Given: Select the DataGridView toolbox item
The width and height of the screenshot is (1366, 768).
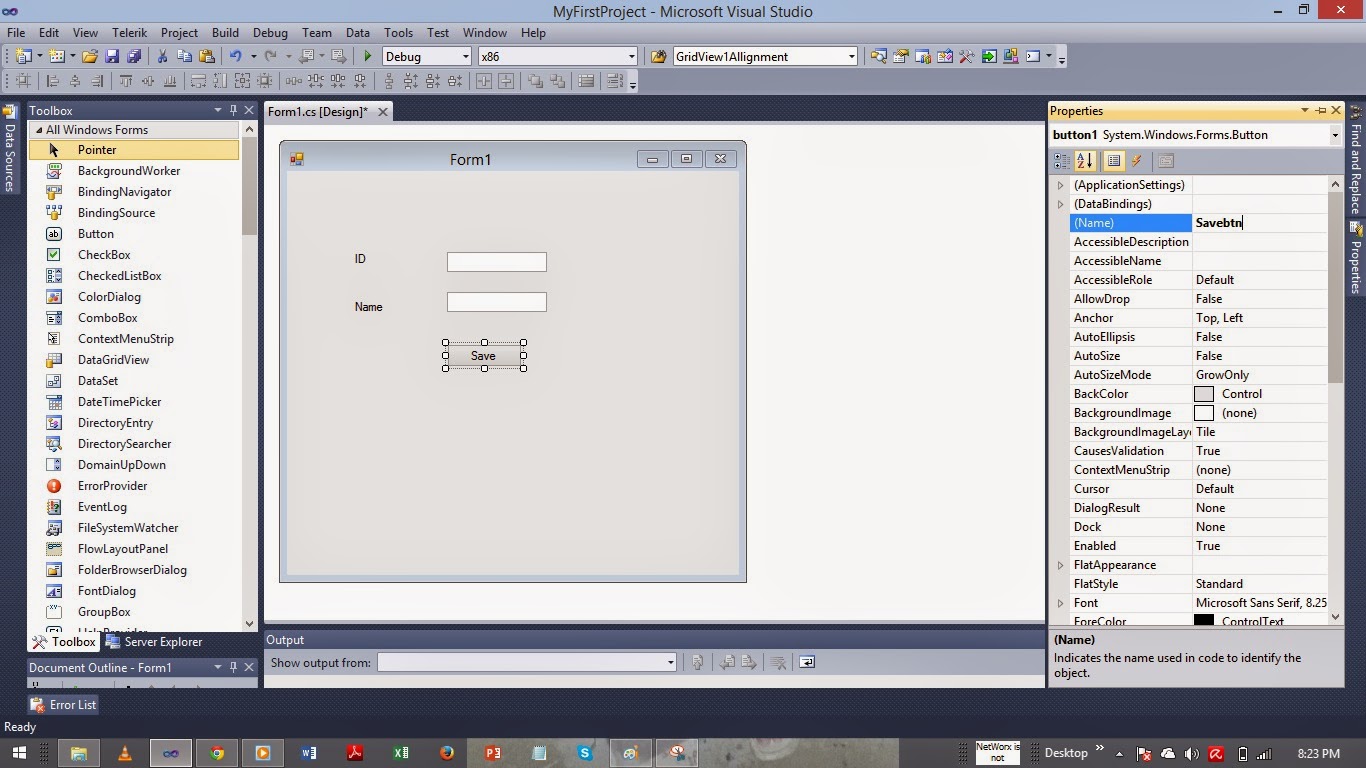Looking at the screenshot, I should tap(113, 360).
